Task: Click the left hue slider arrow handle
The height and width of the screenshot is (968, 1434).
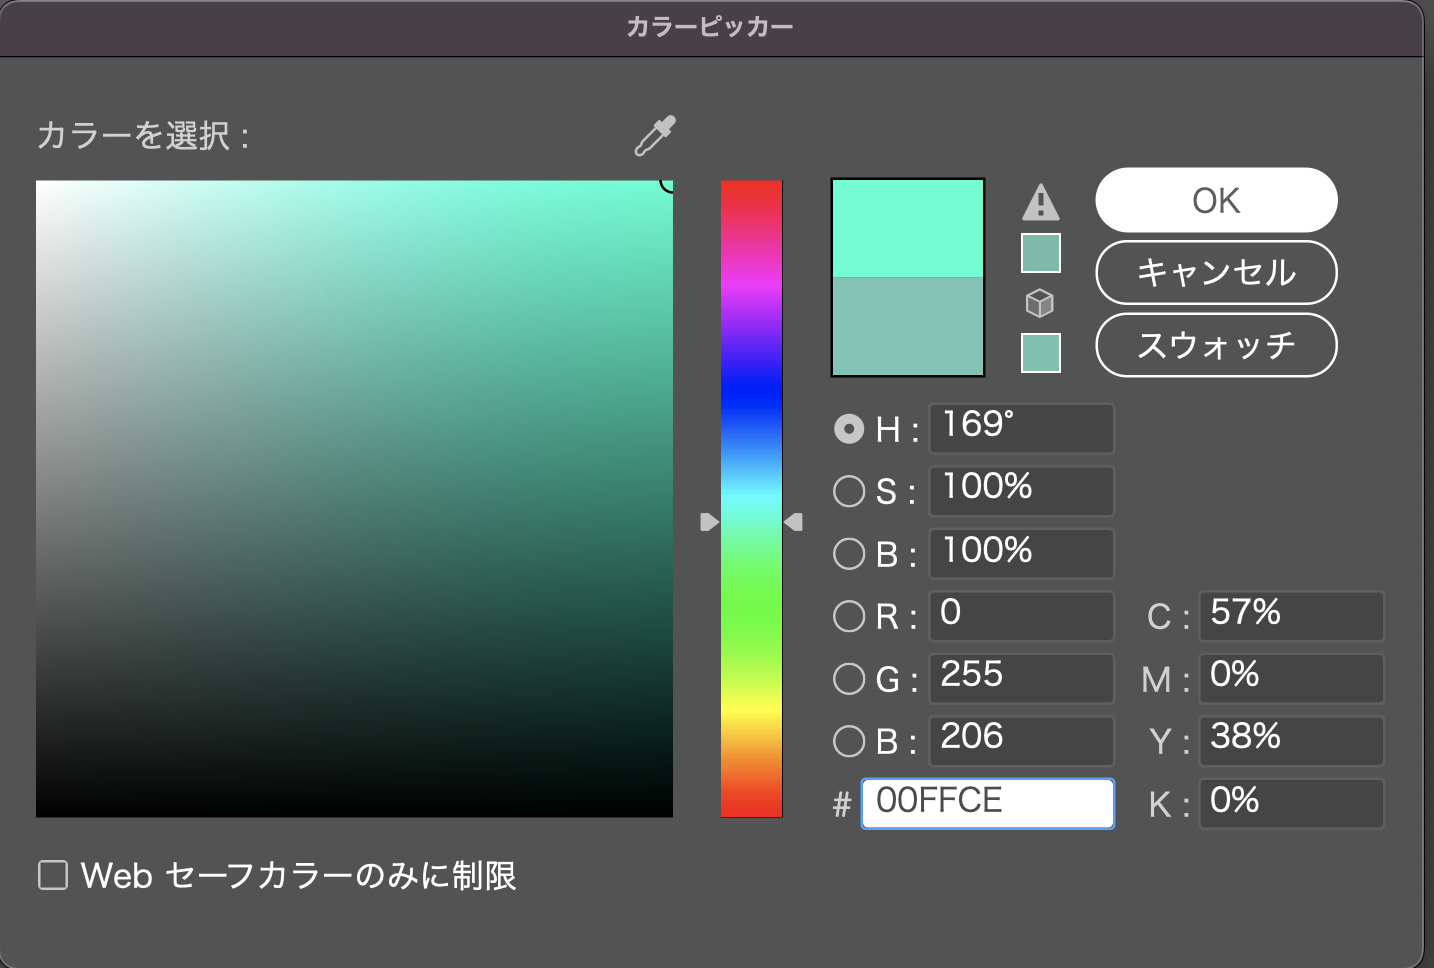Action: [x=709, y=522]
